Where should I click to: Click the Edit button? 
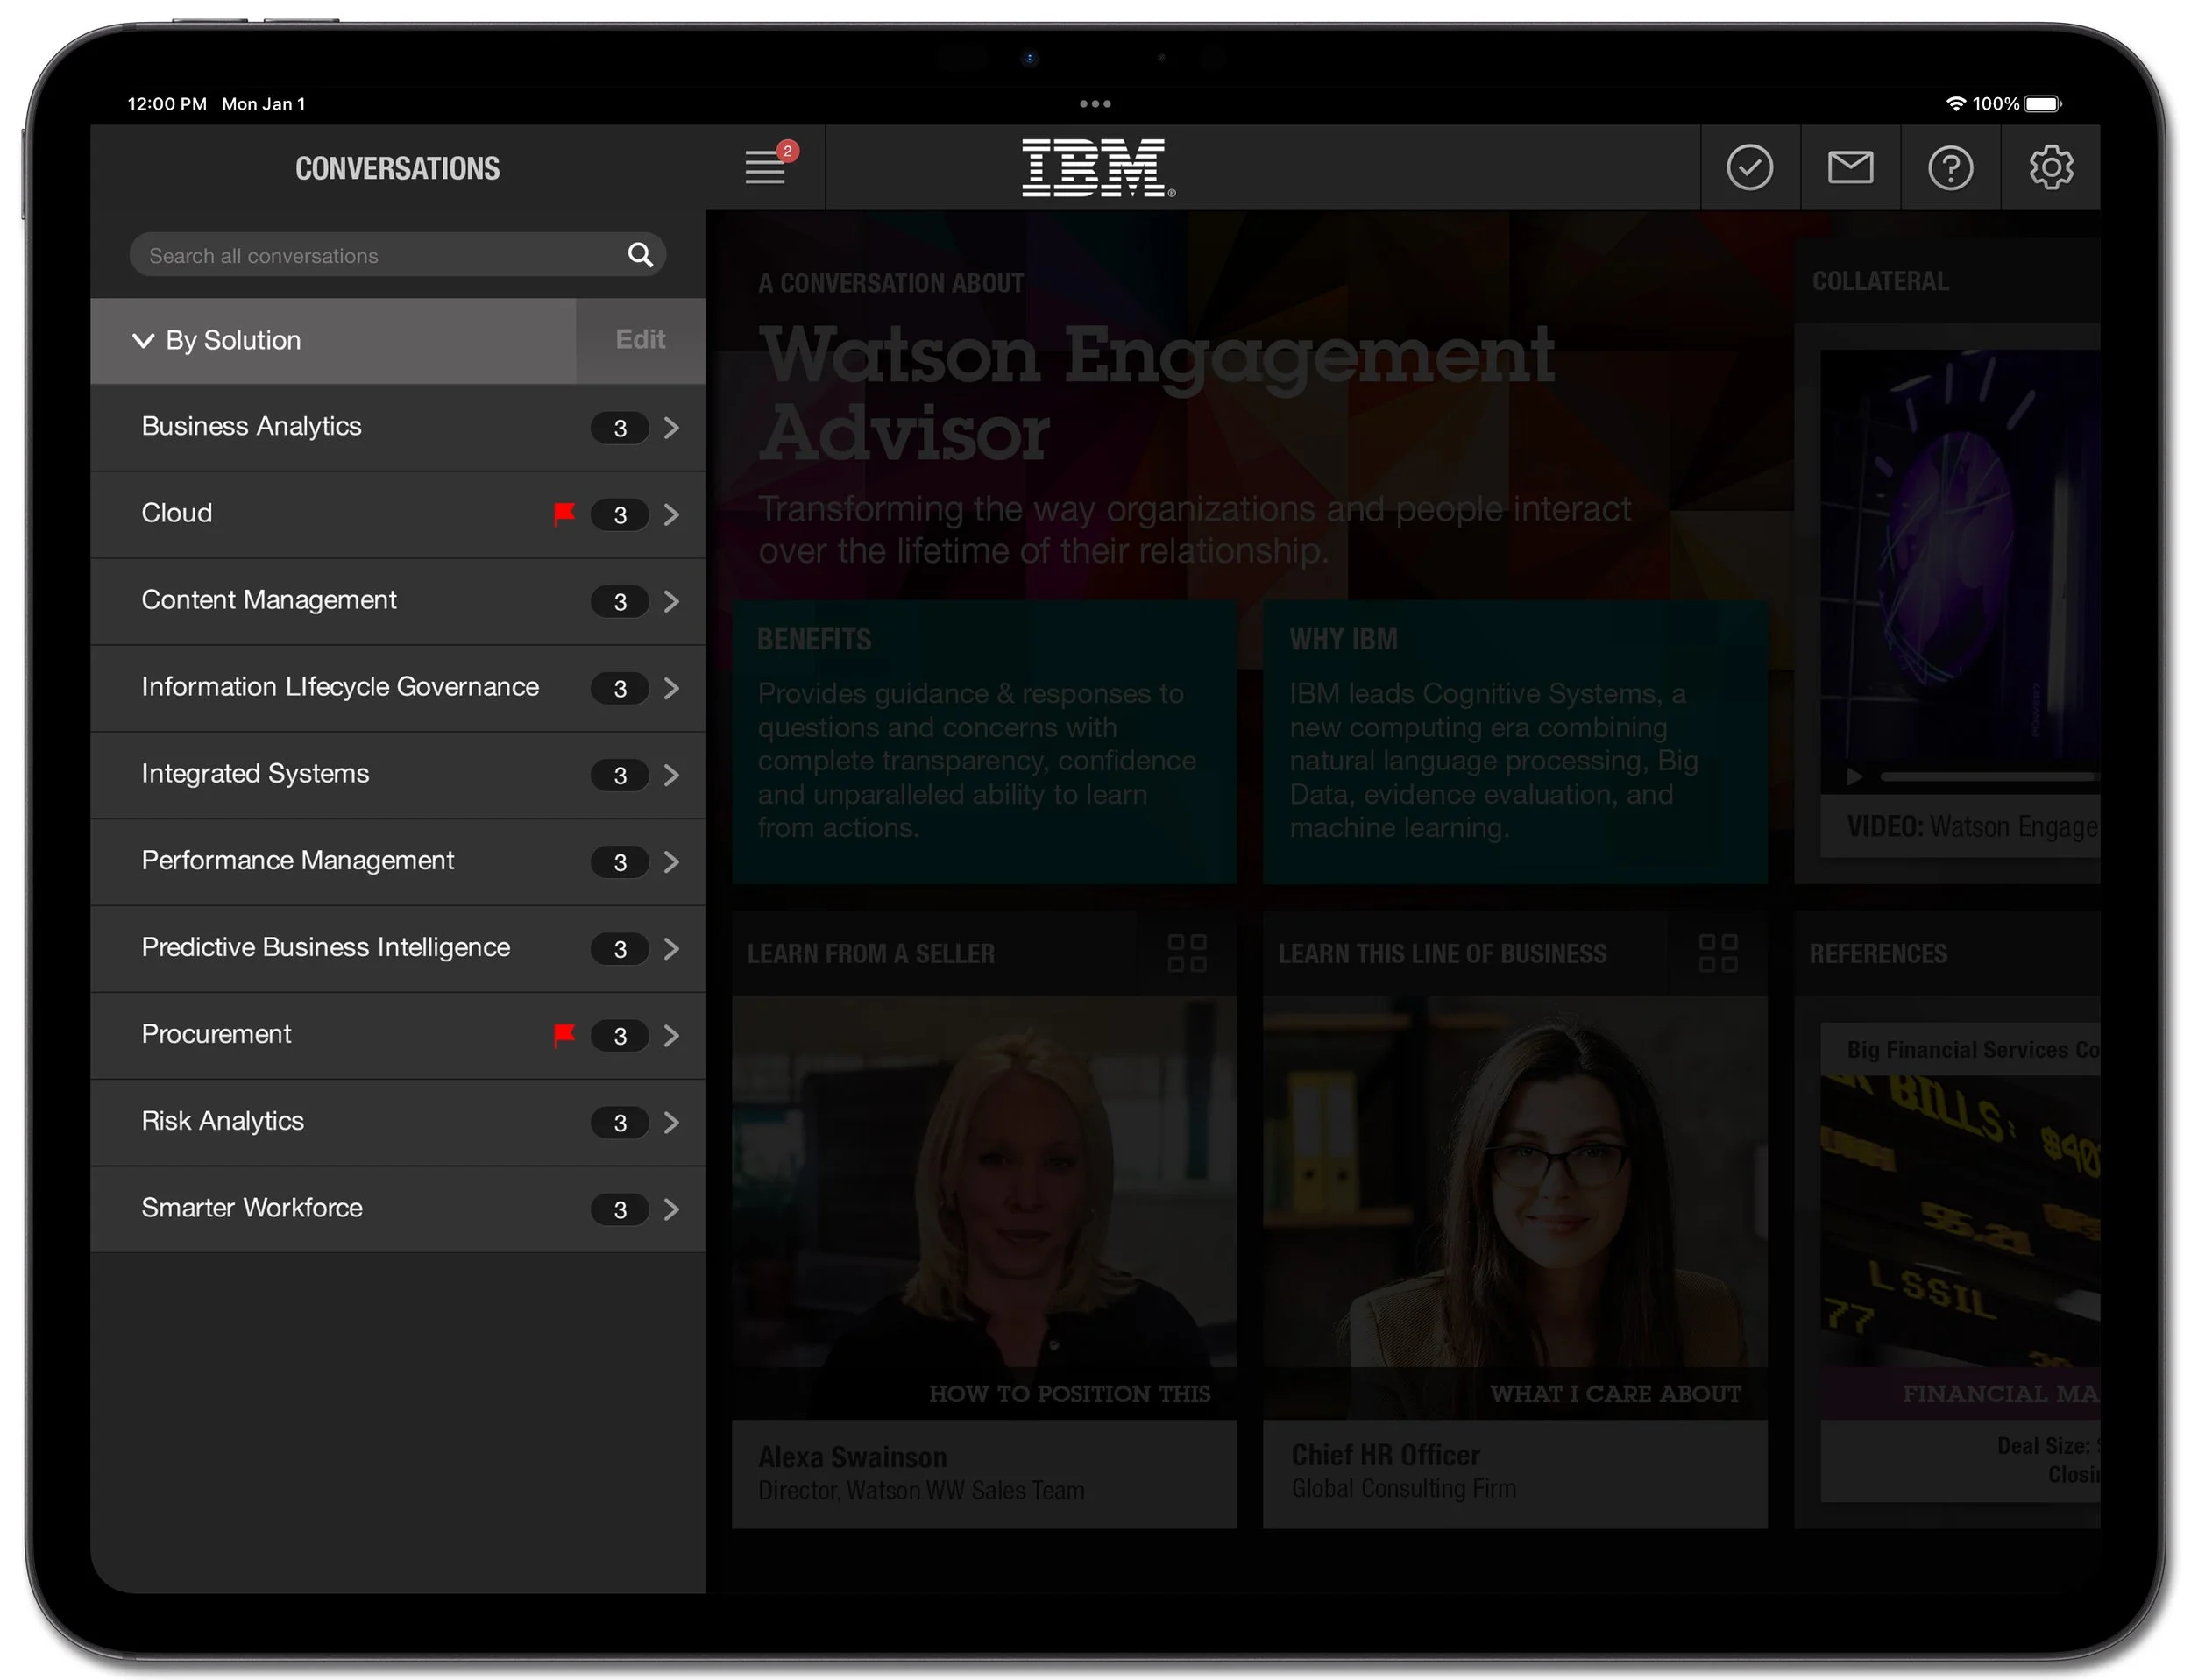click(639, 340)
